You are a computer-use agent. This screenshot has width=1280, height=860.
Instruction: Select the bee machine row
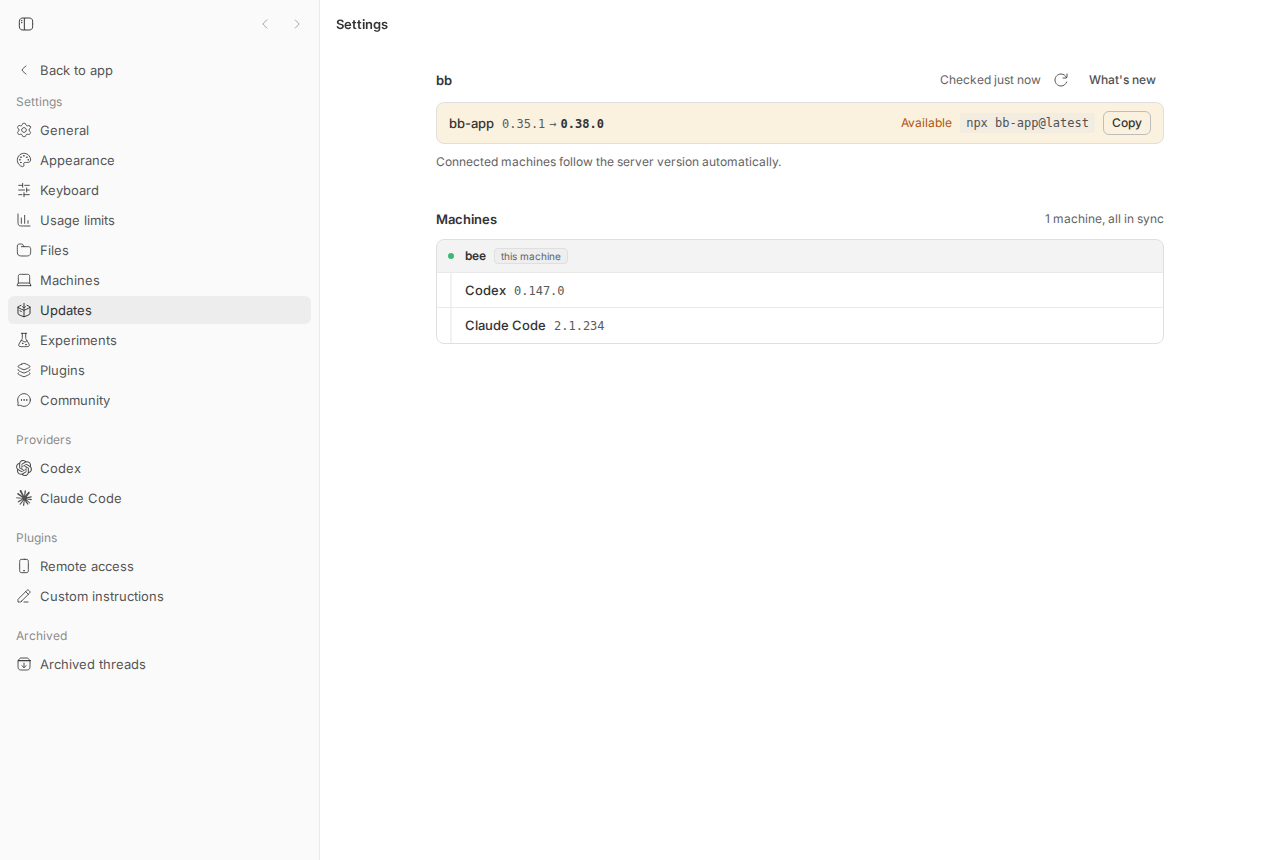[x=800, y=256]
